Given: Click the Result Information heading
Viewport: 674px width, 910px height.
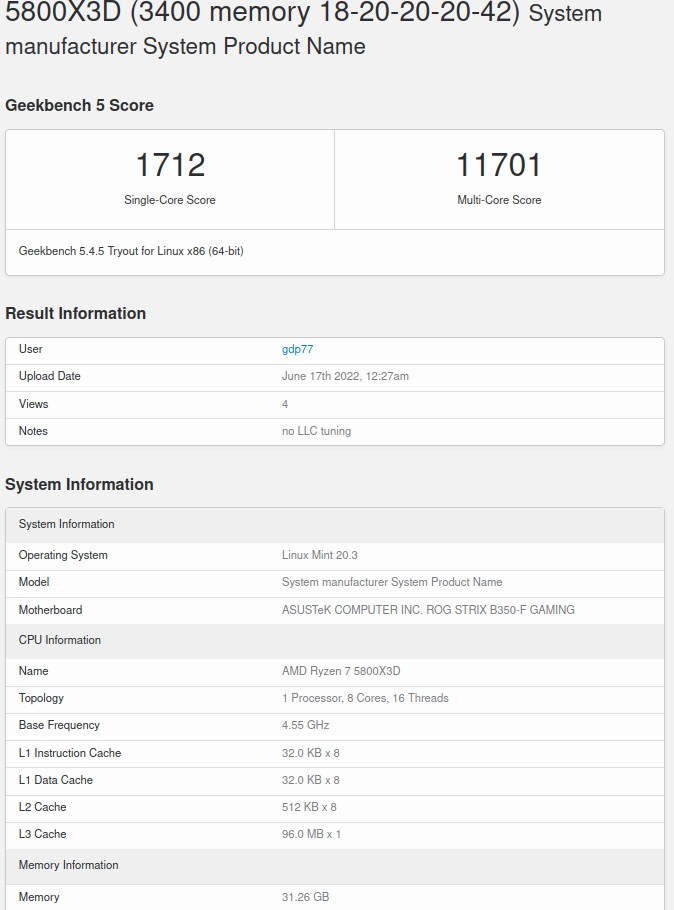Looking at the screenshot, I should click(75, 313).
